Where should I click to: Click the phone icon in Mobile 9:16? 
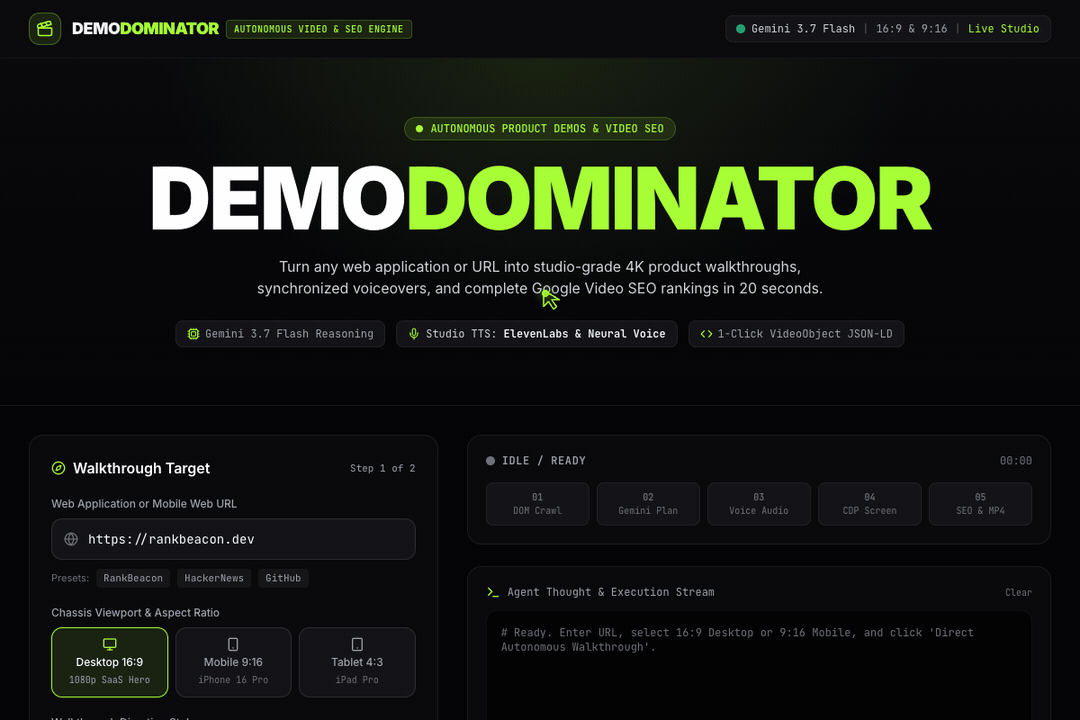click(x=233, y=644)
